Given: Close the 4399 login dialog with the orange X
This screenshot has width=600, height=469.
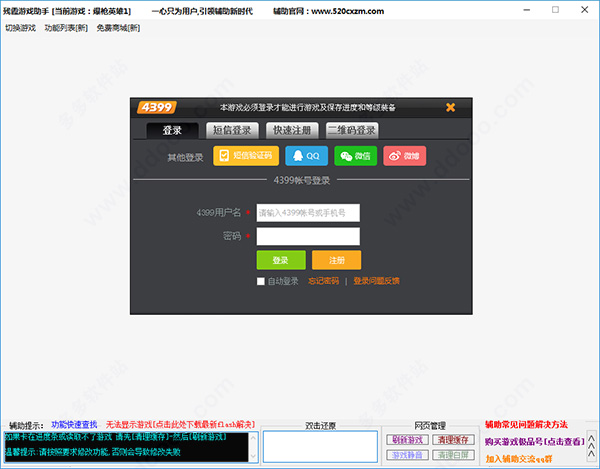Looking at the screenshot, I should [x=450, y=107].
